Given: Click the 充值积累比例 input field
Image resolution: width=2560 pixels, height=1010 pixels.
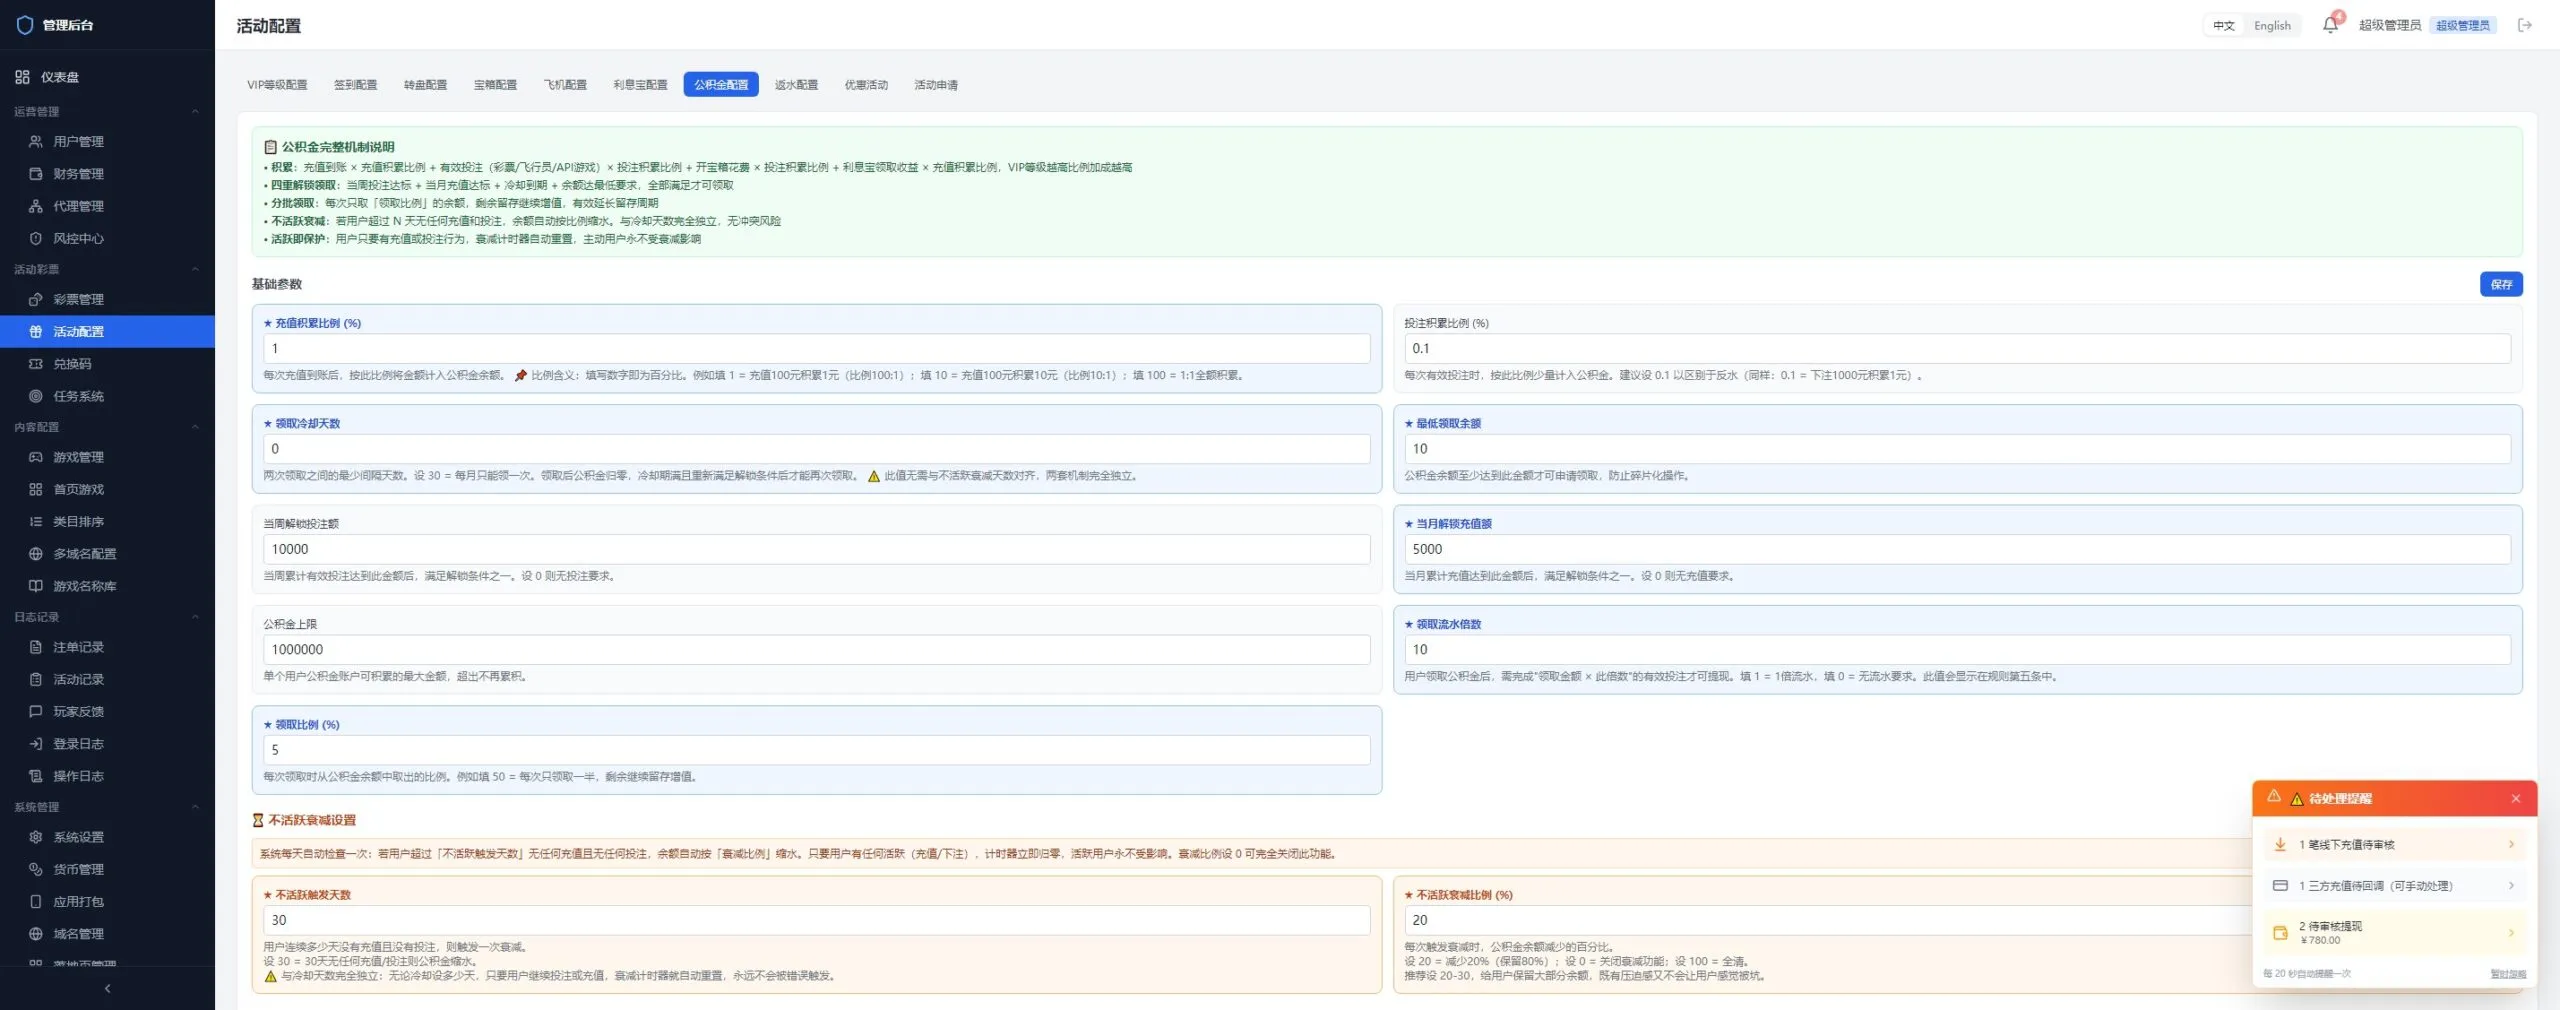Looking at the screenshot, I should [x=816, y=348].
